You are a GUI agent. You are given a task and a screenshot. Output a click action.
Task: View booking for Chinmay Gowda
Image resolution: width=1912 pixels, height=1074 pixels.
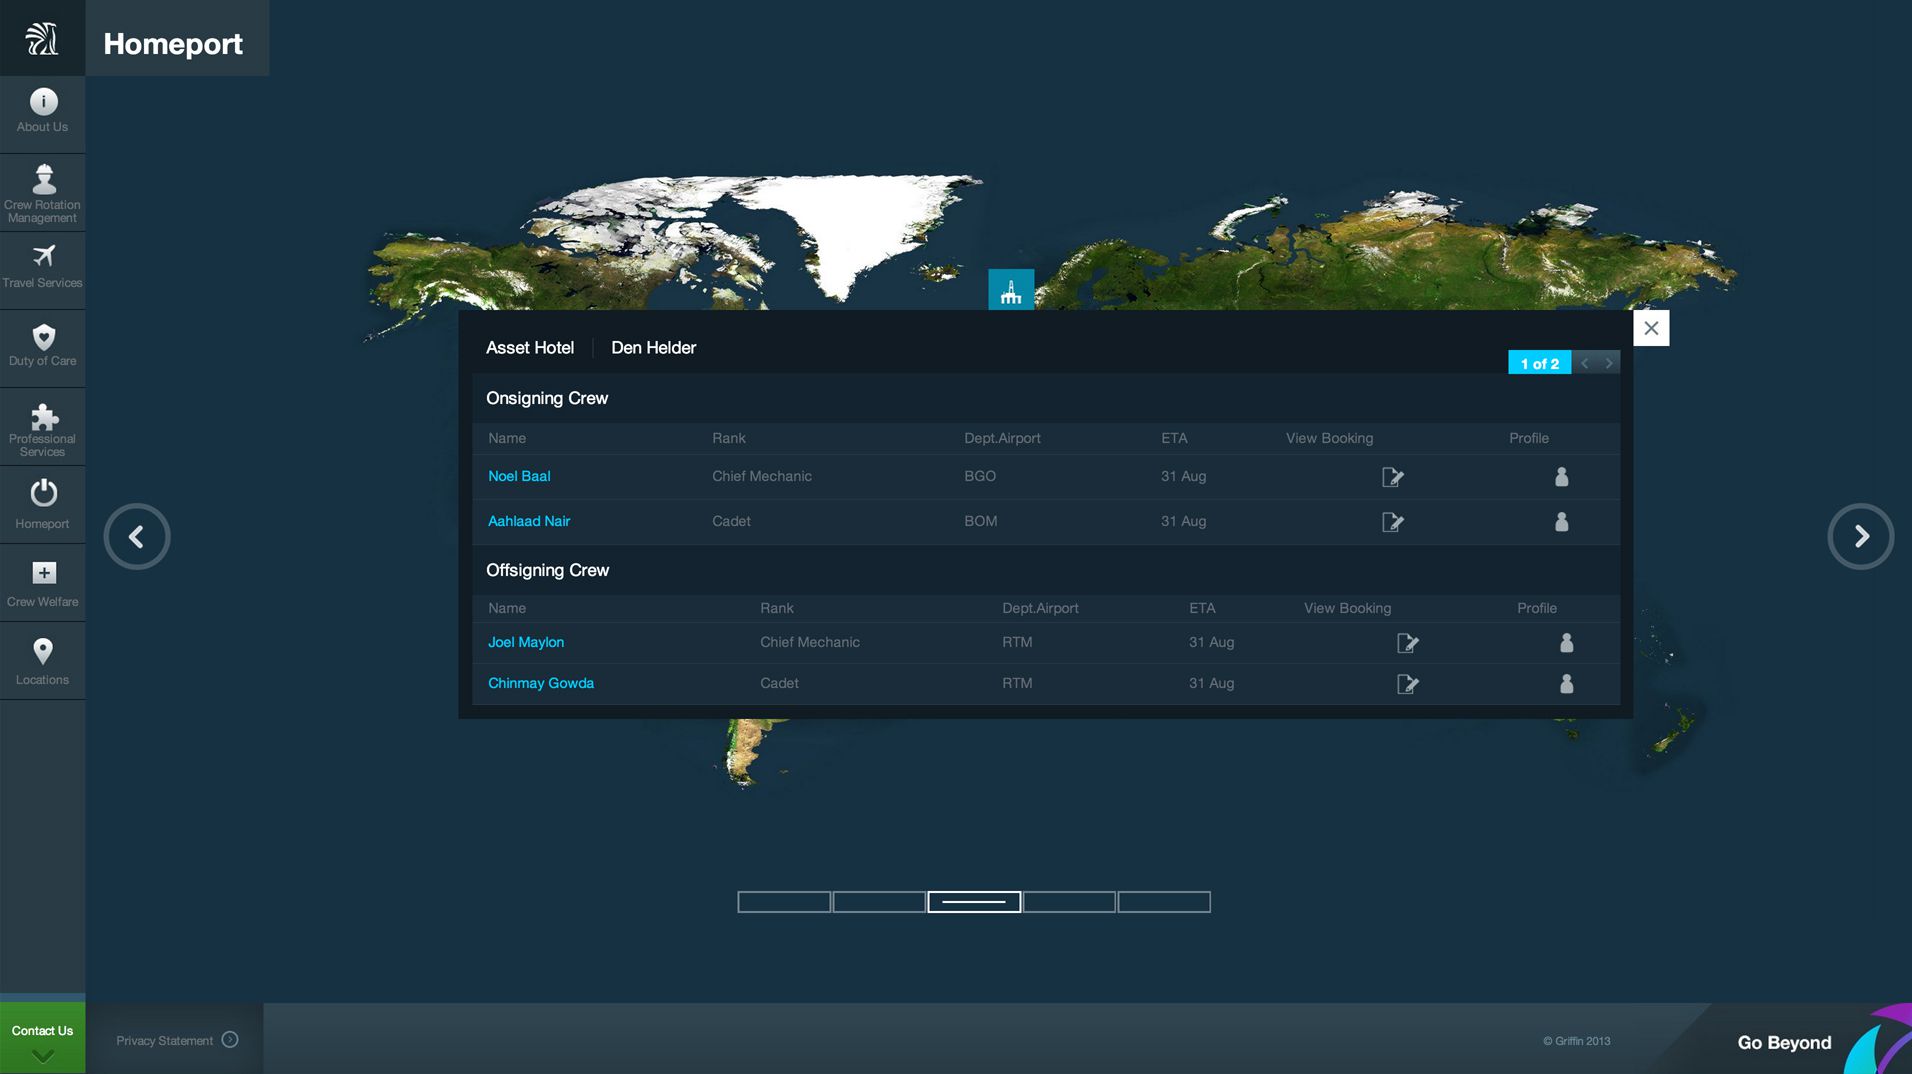coord(1407,684)
